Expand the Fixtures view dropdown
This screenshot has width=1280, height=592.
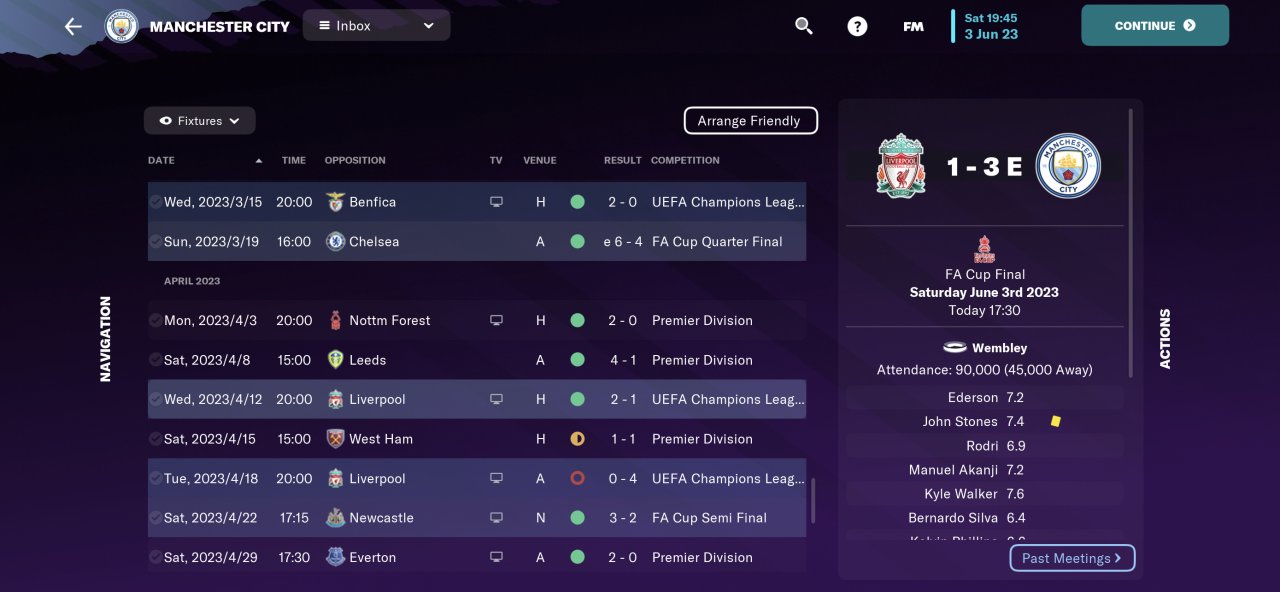199,121
